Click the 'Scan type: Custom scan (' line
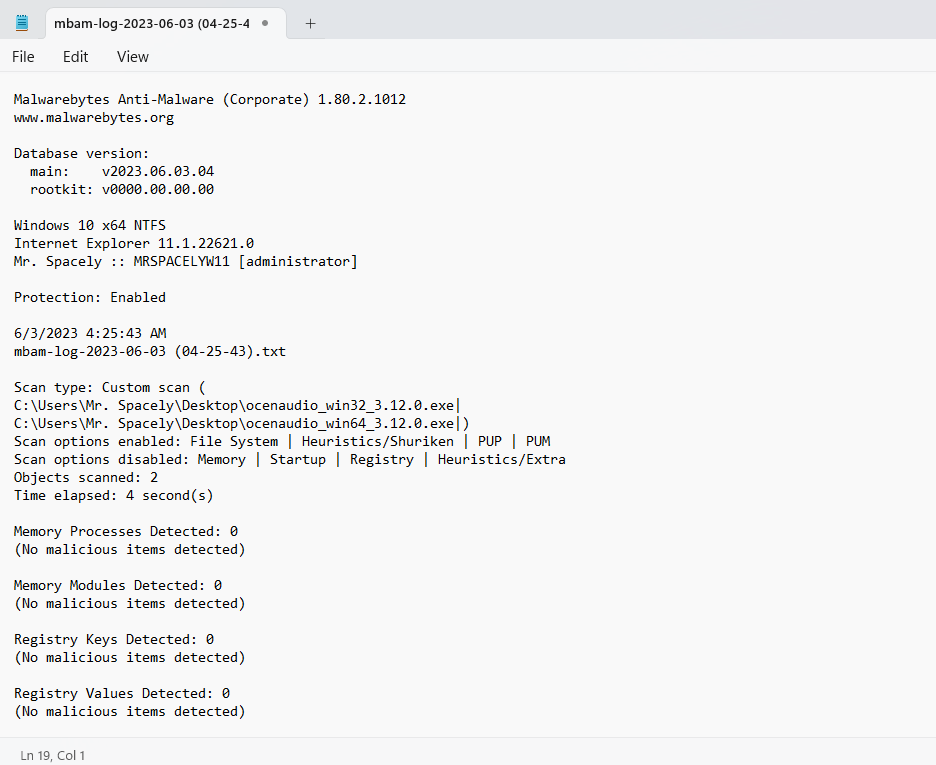 (x=109, y=387)
